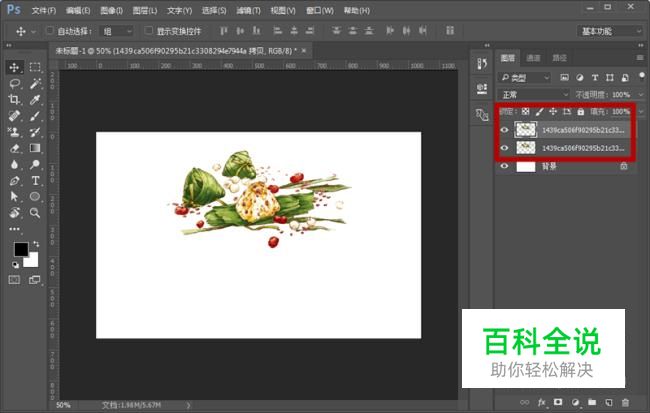Select the Lasso tool
This screenshot has height=413, width=650.
point(14,84)
